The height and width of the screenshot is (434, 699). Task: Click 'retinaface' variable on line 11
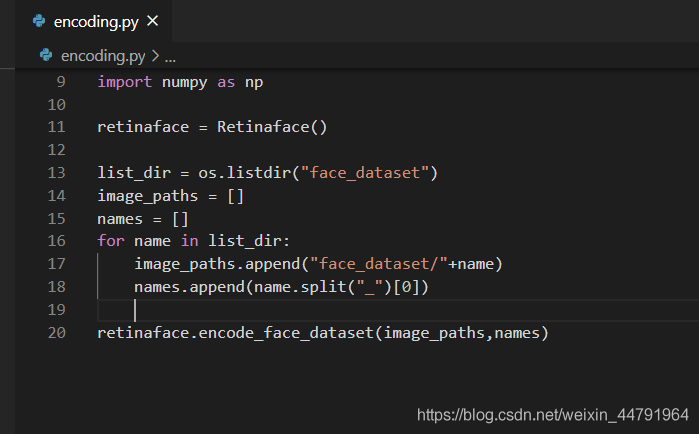(x=143, y=127)
